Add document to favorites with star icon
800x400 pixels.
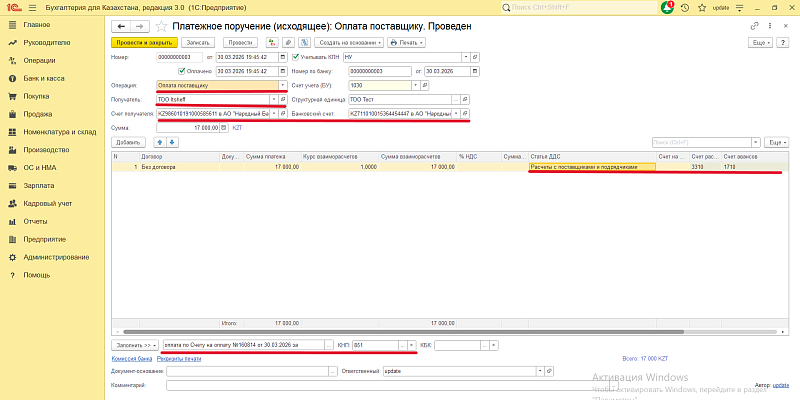[x=160, y=26]
